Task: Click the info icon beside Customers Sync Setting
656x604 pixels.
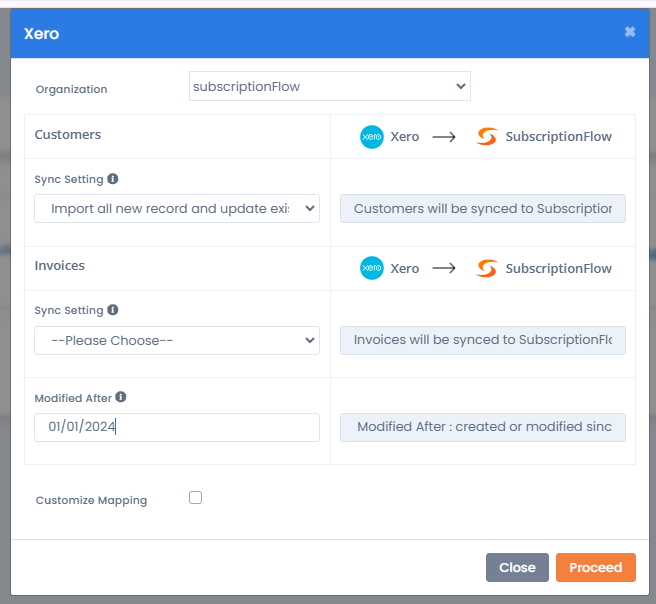Action: click(x=113, y=179)
